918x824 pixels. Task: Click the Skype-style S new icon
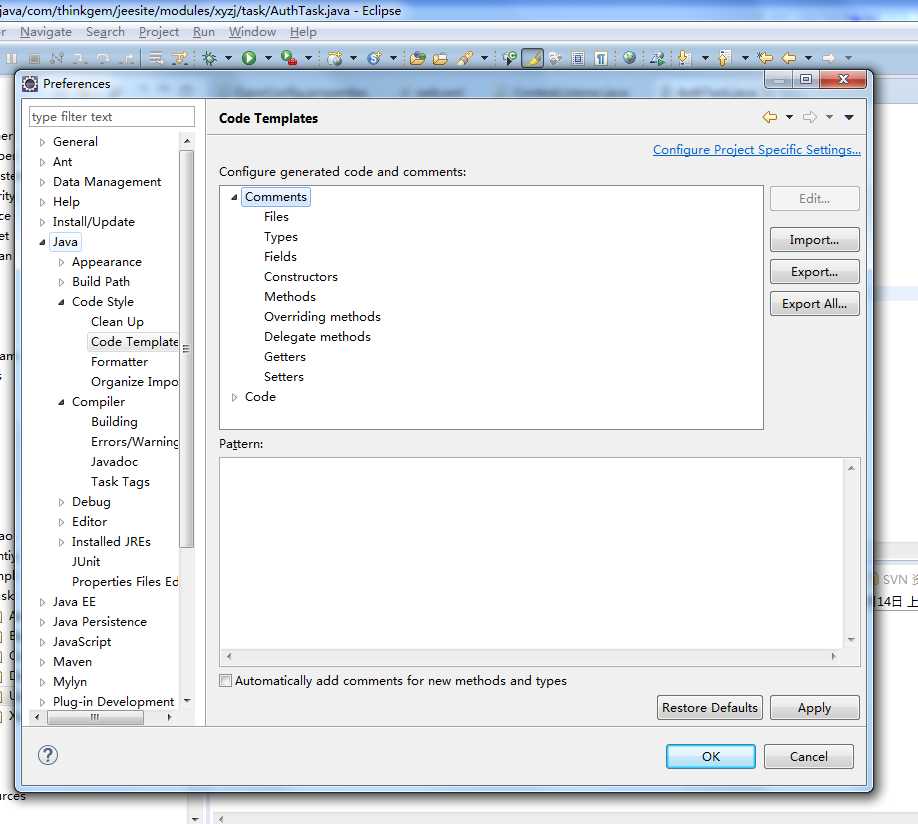(x=375, y=57)
